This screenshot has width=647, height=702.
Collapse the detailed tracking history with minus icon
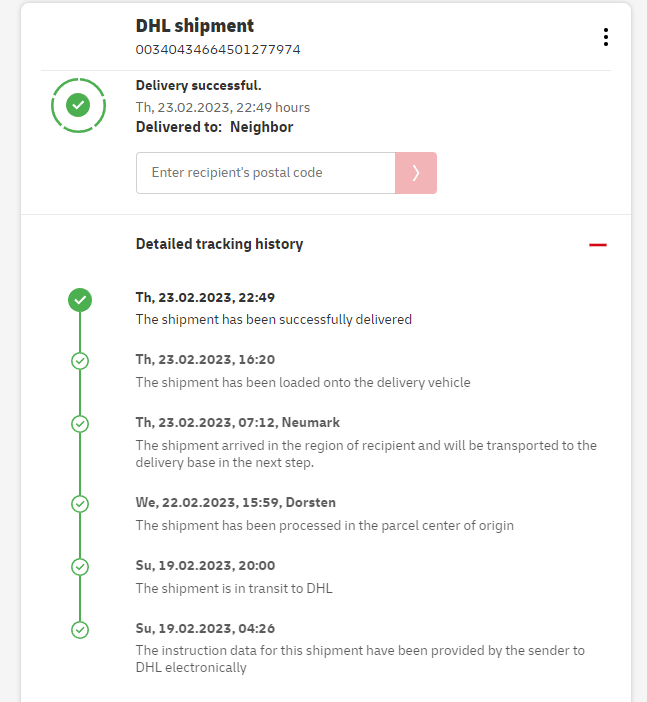click(598, 244)
